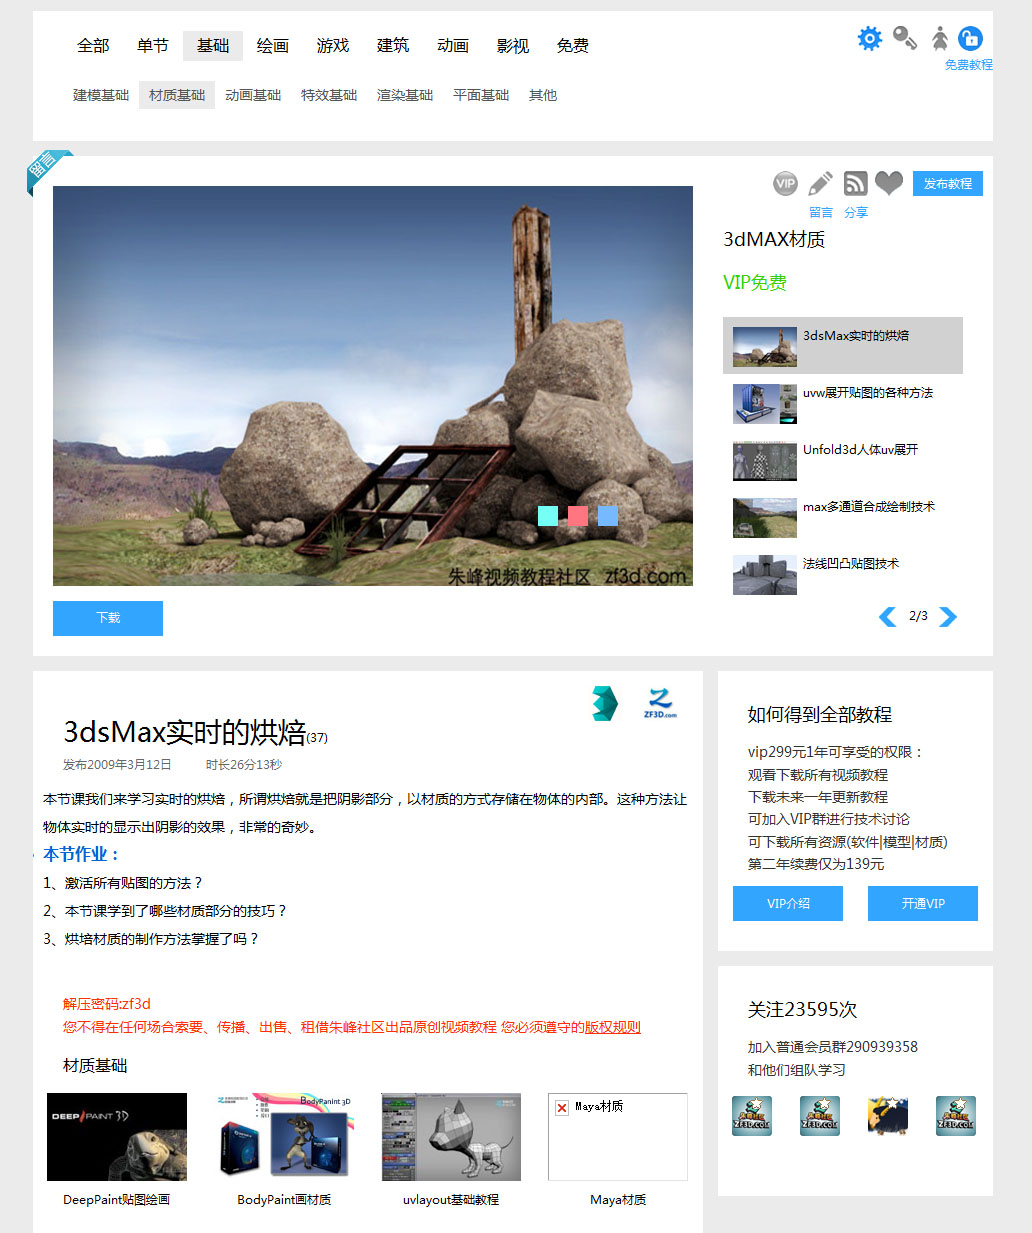Click the 分享 link under RSS

coord(856,213)
